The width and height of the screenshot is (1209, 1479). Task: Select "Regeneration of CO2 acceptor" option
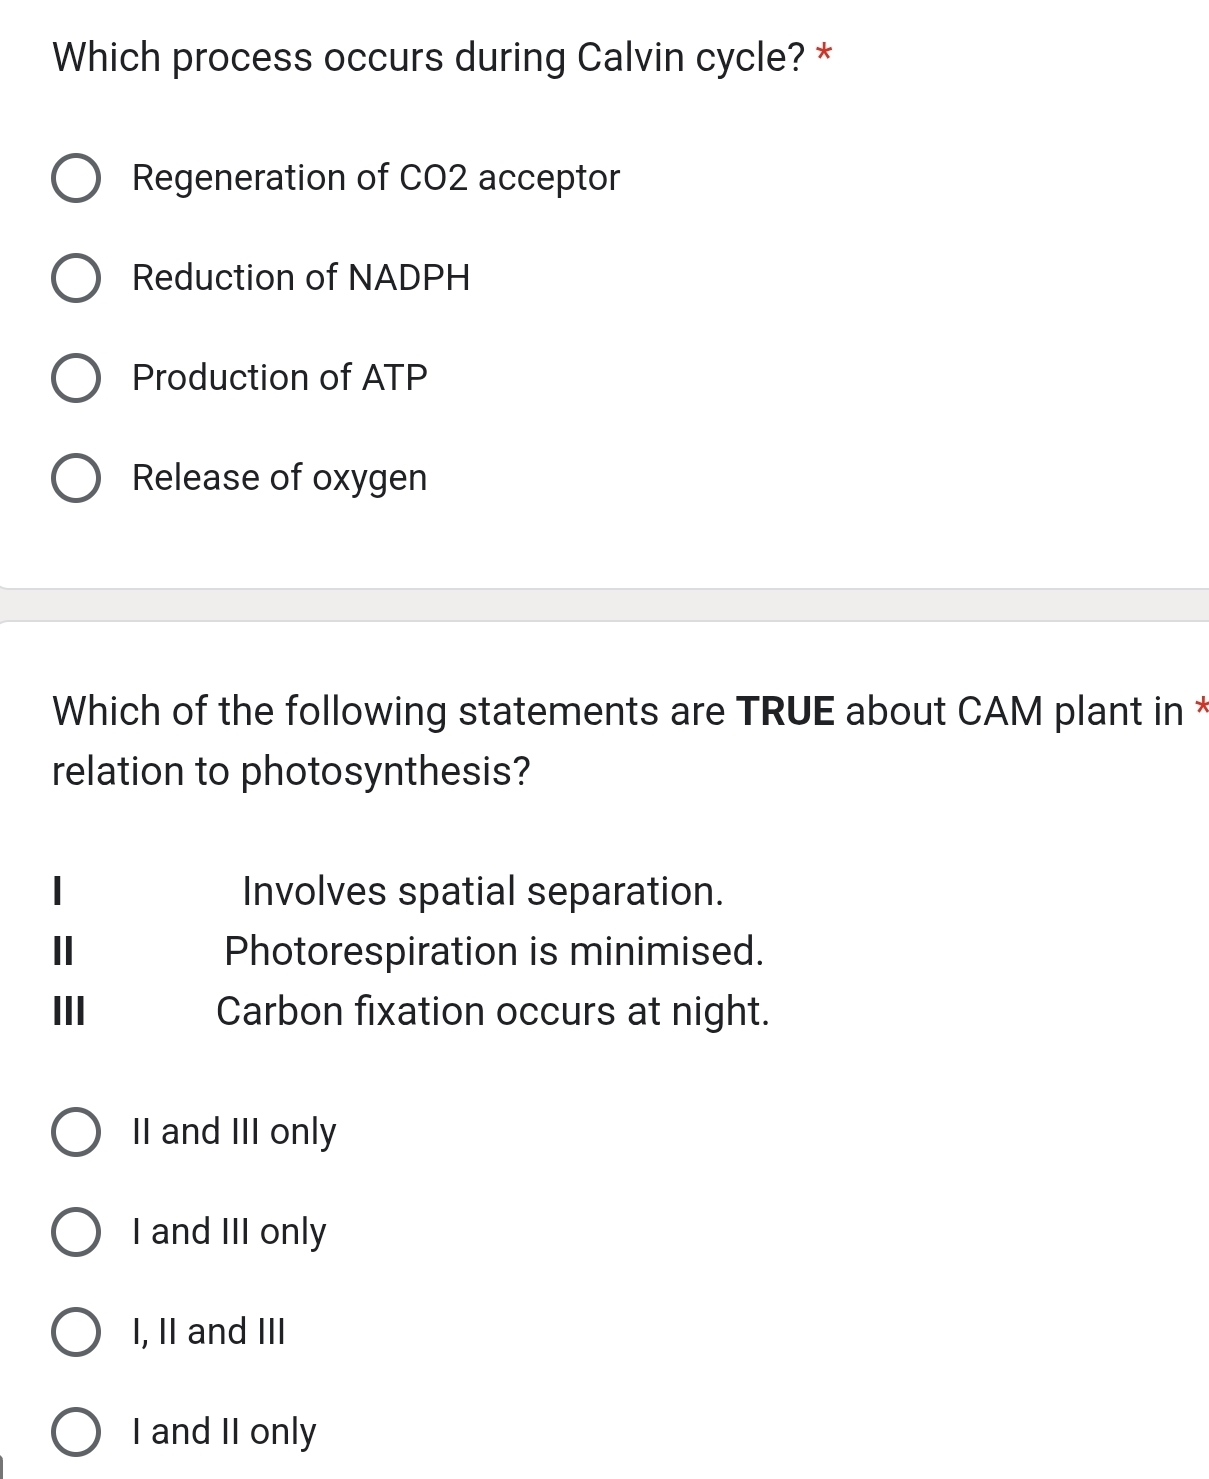click(x=77, y=178)
